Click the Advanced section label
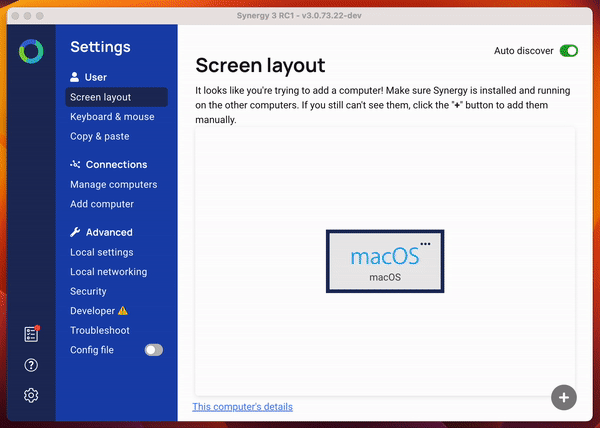 click(109, 232)
